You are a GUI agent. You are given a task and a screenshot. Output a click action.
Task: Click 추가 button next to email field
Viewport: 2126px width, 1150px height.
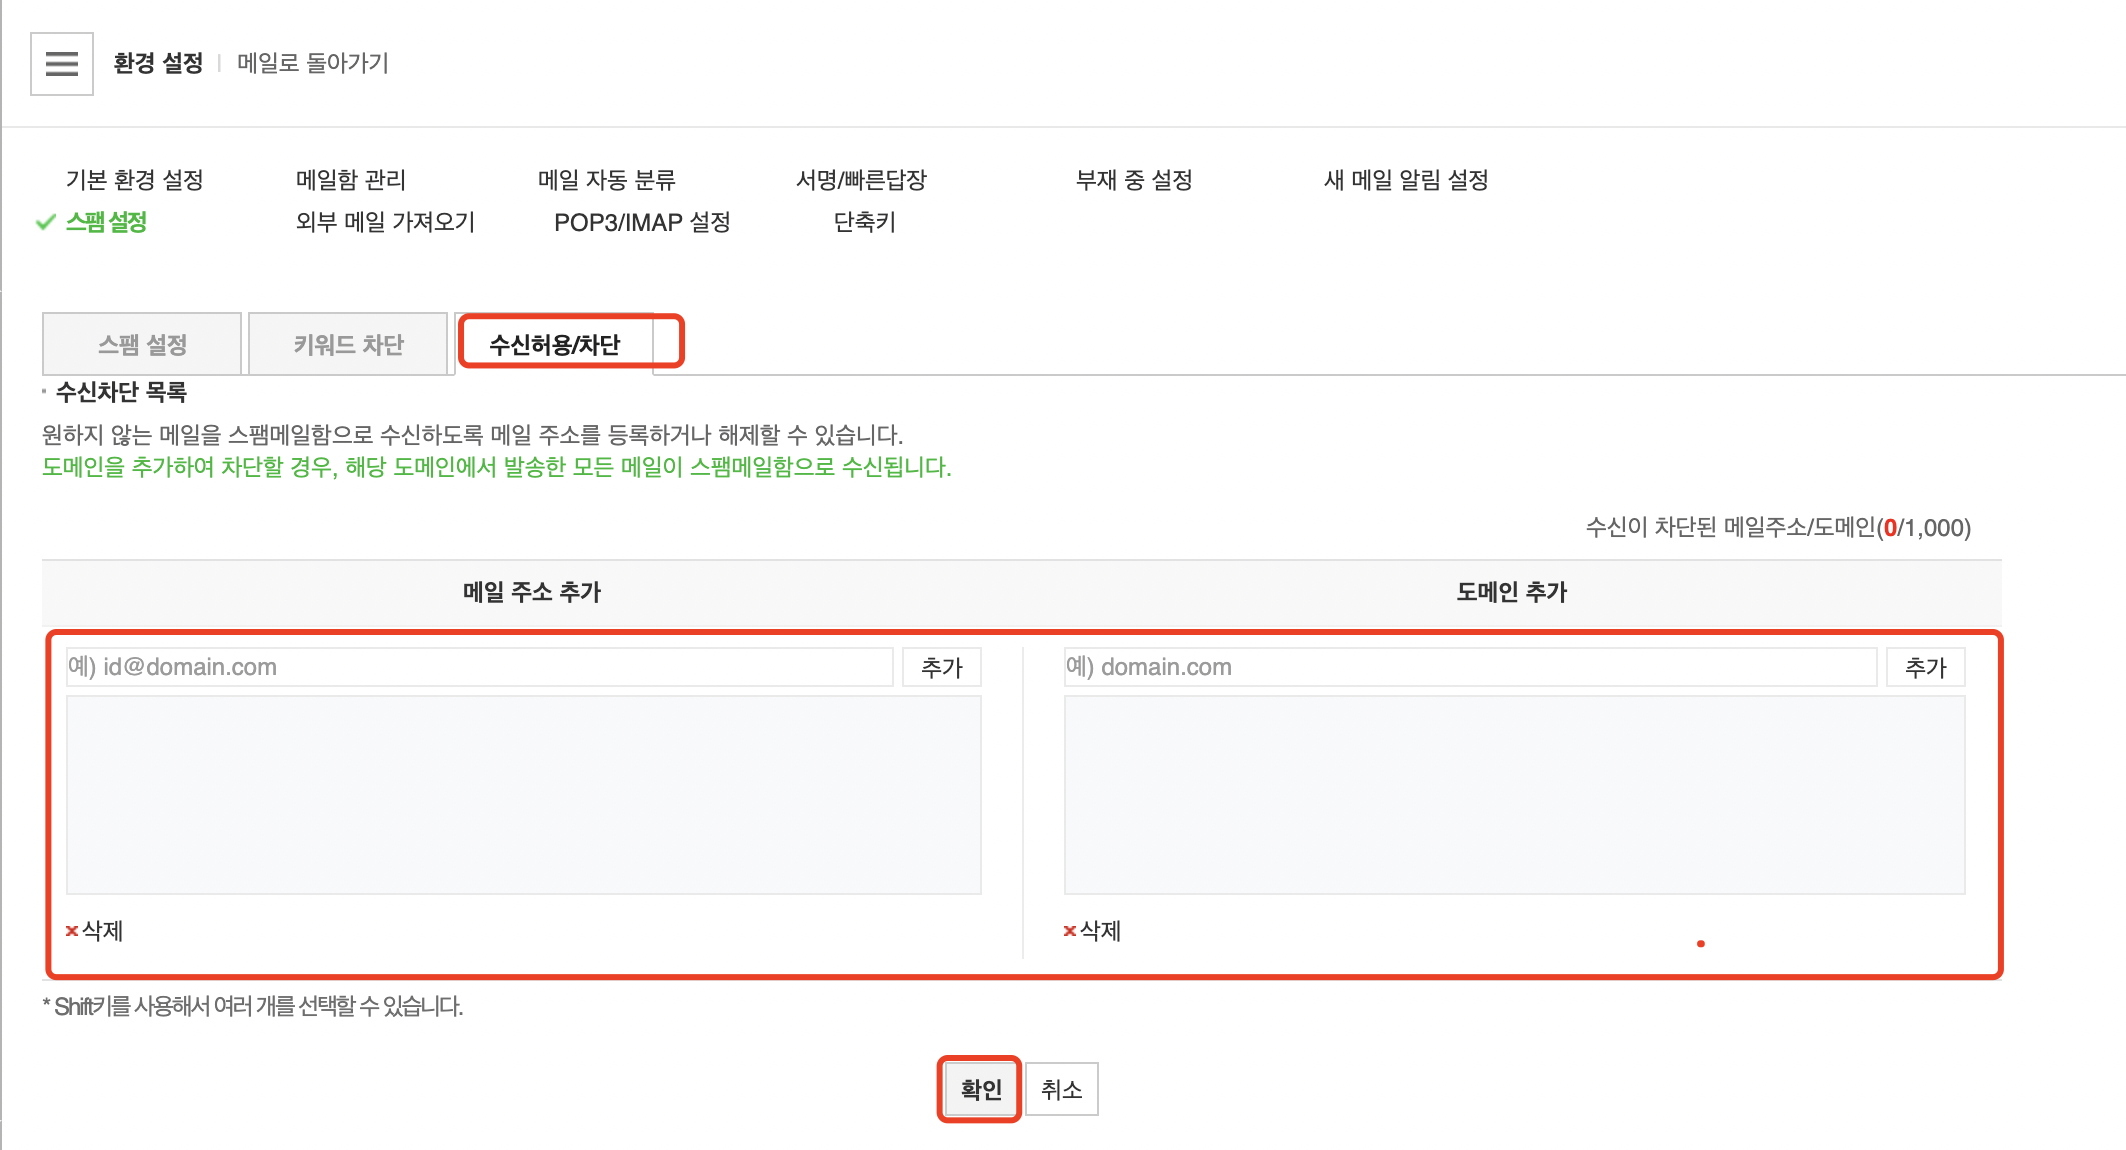(942, 667)
